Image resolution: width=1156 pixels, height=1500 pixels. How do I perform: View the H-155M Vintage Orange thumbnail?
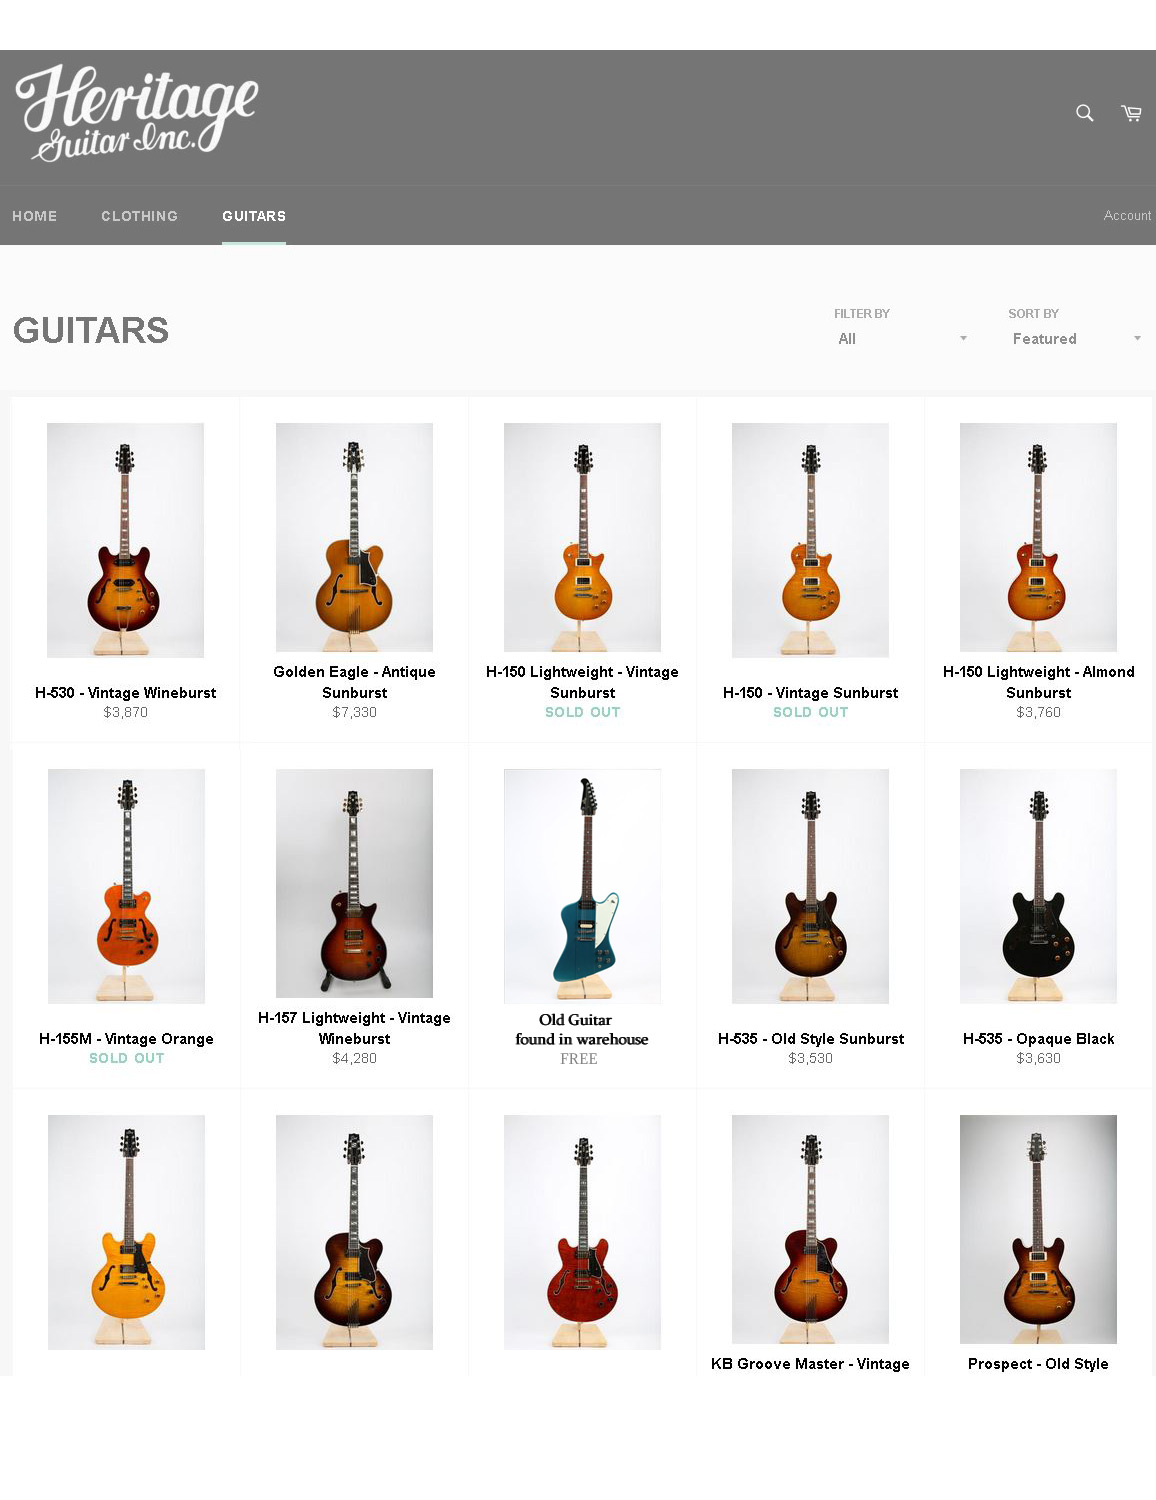tap(126, 886)
